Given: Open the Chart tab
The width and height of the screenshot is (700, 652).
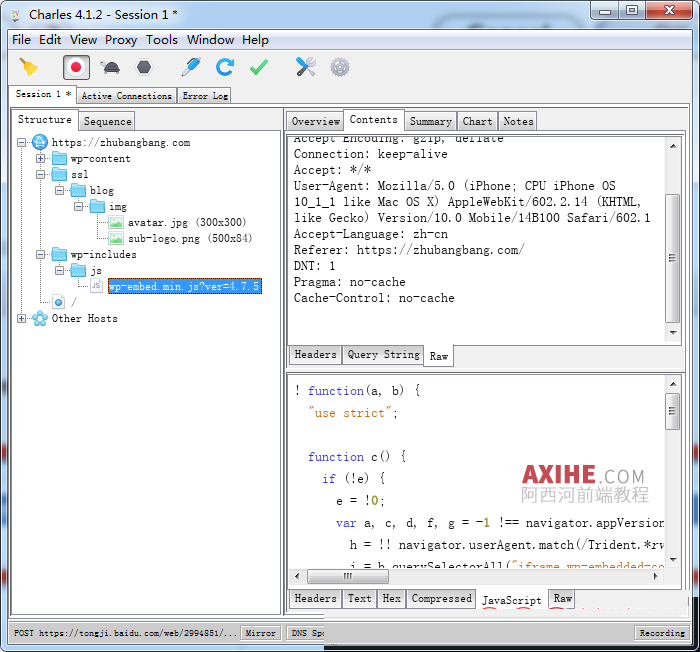Looking at the screenshot, I should [x=477, y=121].
